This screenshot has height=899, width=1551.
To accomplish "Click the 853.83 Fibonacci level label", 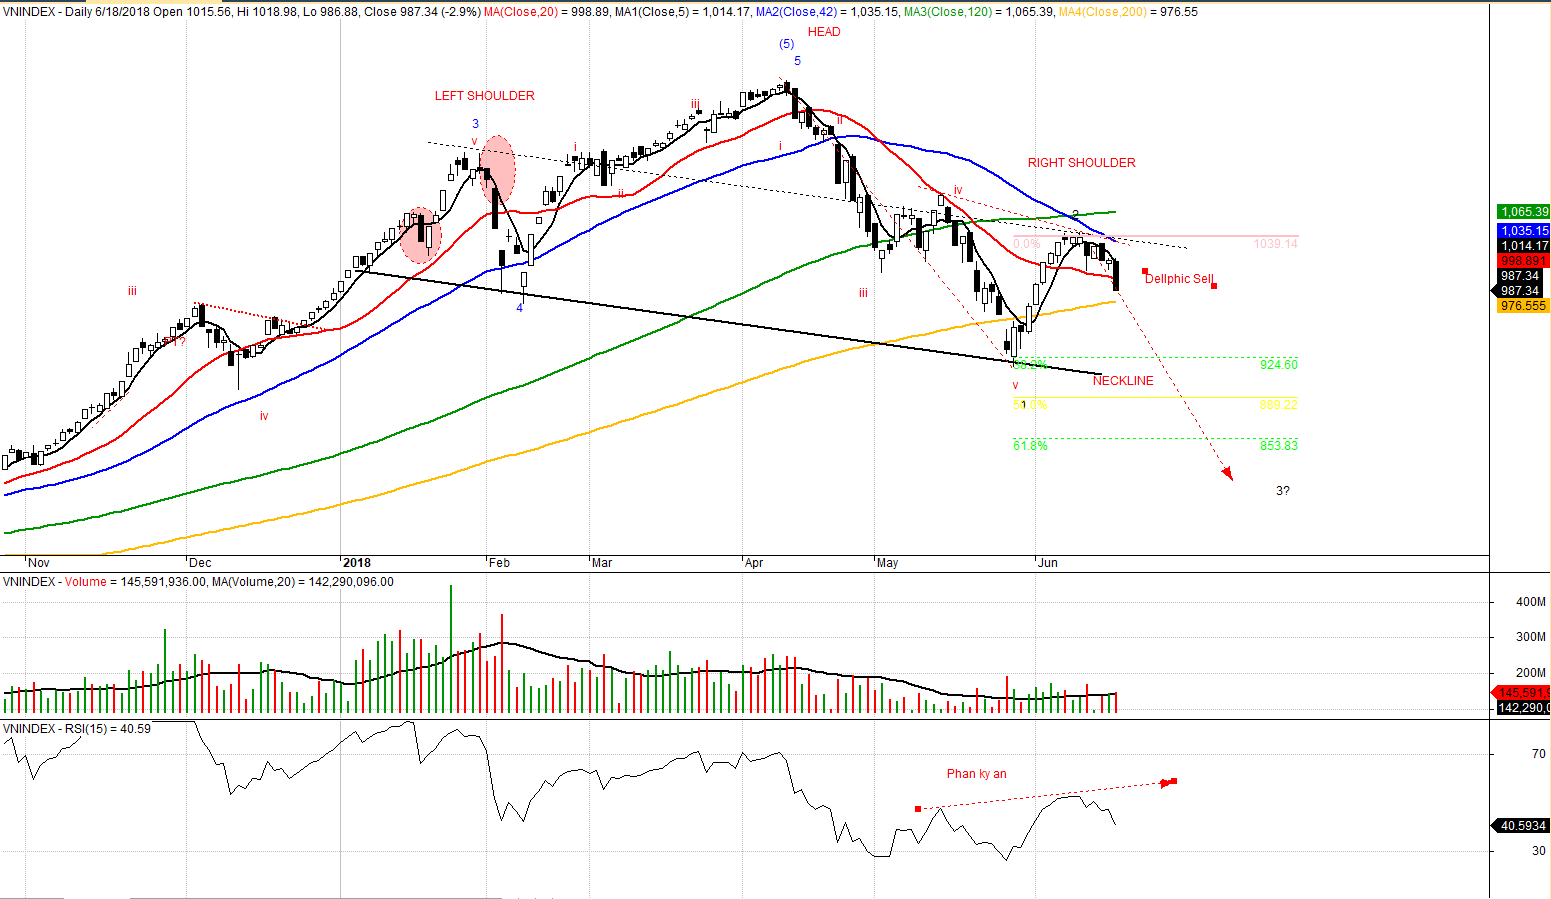I will [x=1278, y=446].
